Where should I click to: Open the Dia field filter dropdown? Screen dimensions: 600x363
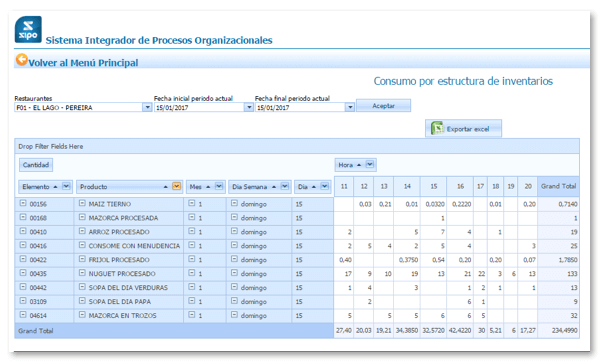(x=324, y=186)
